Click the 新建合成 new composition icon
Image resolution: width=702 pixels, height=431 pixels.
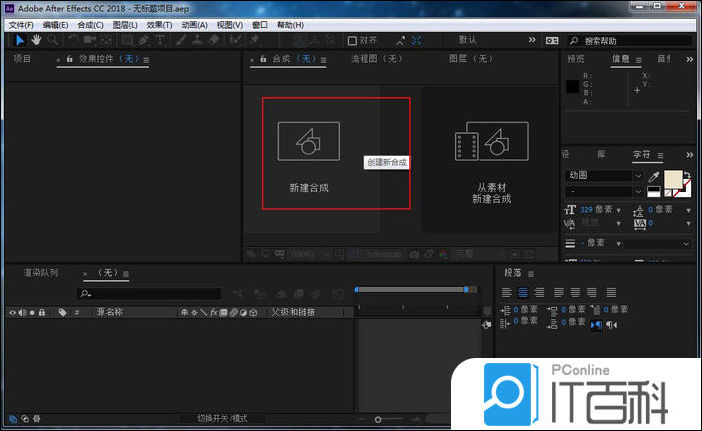(308, 141)
